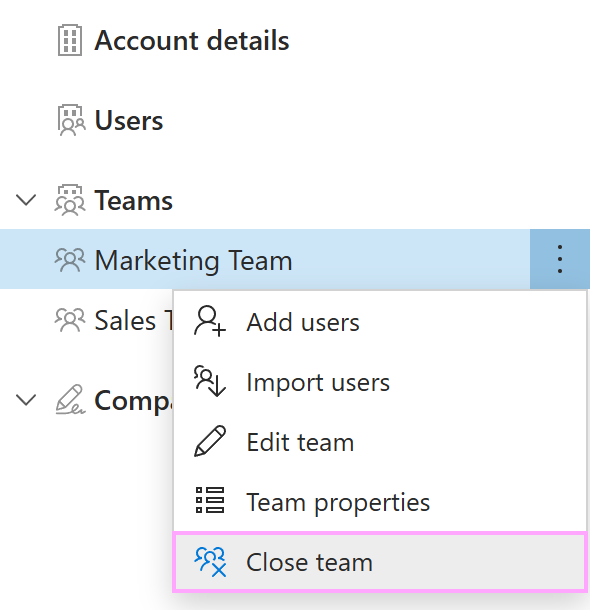Screen dimensions: 590x610
Task: Click the Sales team people icon
Action: pos(70,320)
